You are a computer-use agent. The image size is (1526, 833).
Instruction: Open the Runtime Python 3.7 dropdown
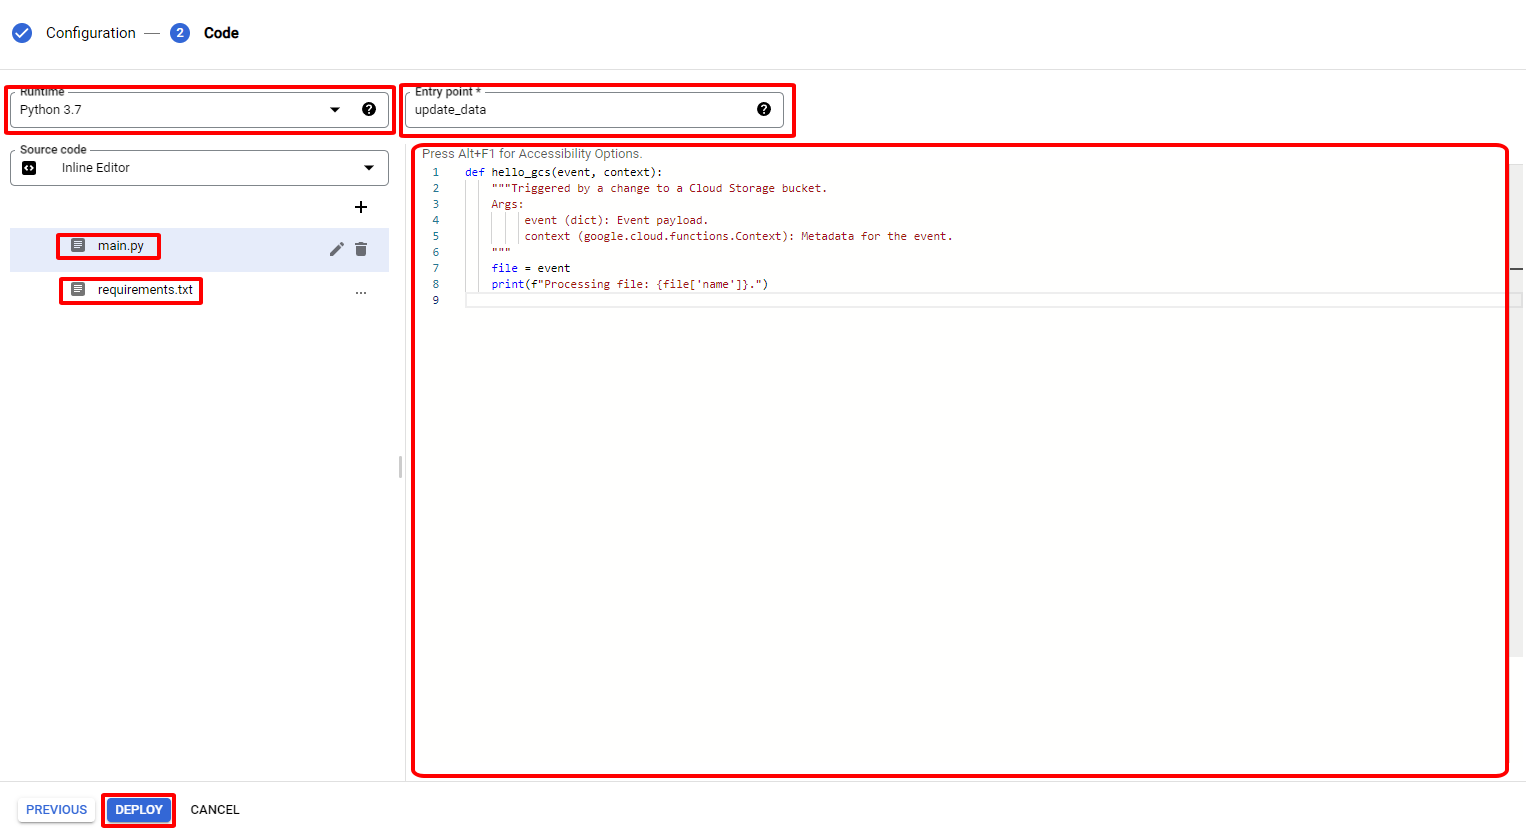coord(199,110)
